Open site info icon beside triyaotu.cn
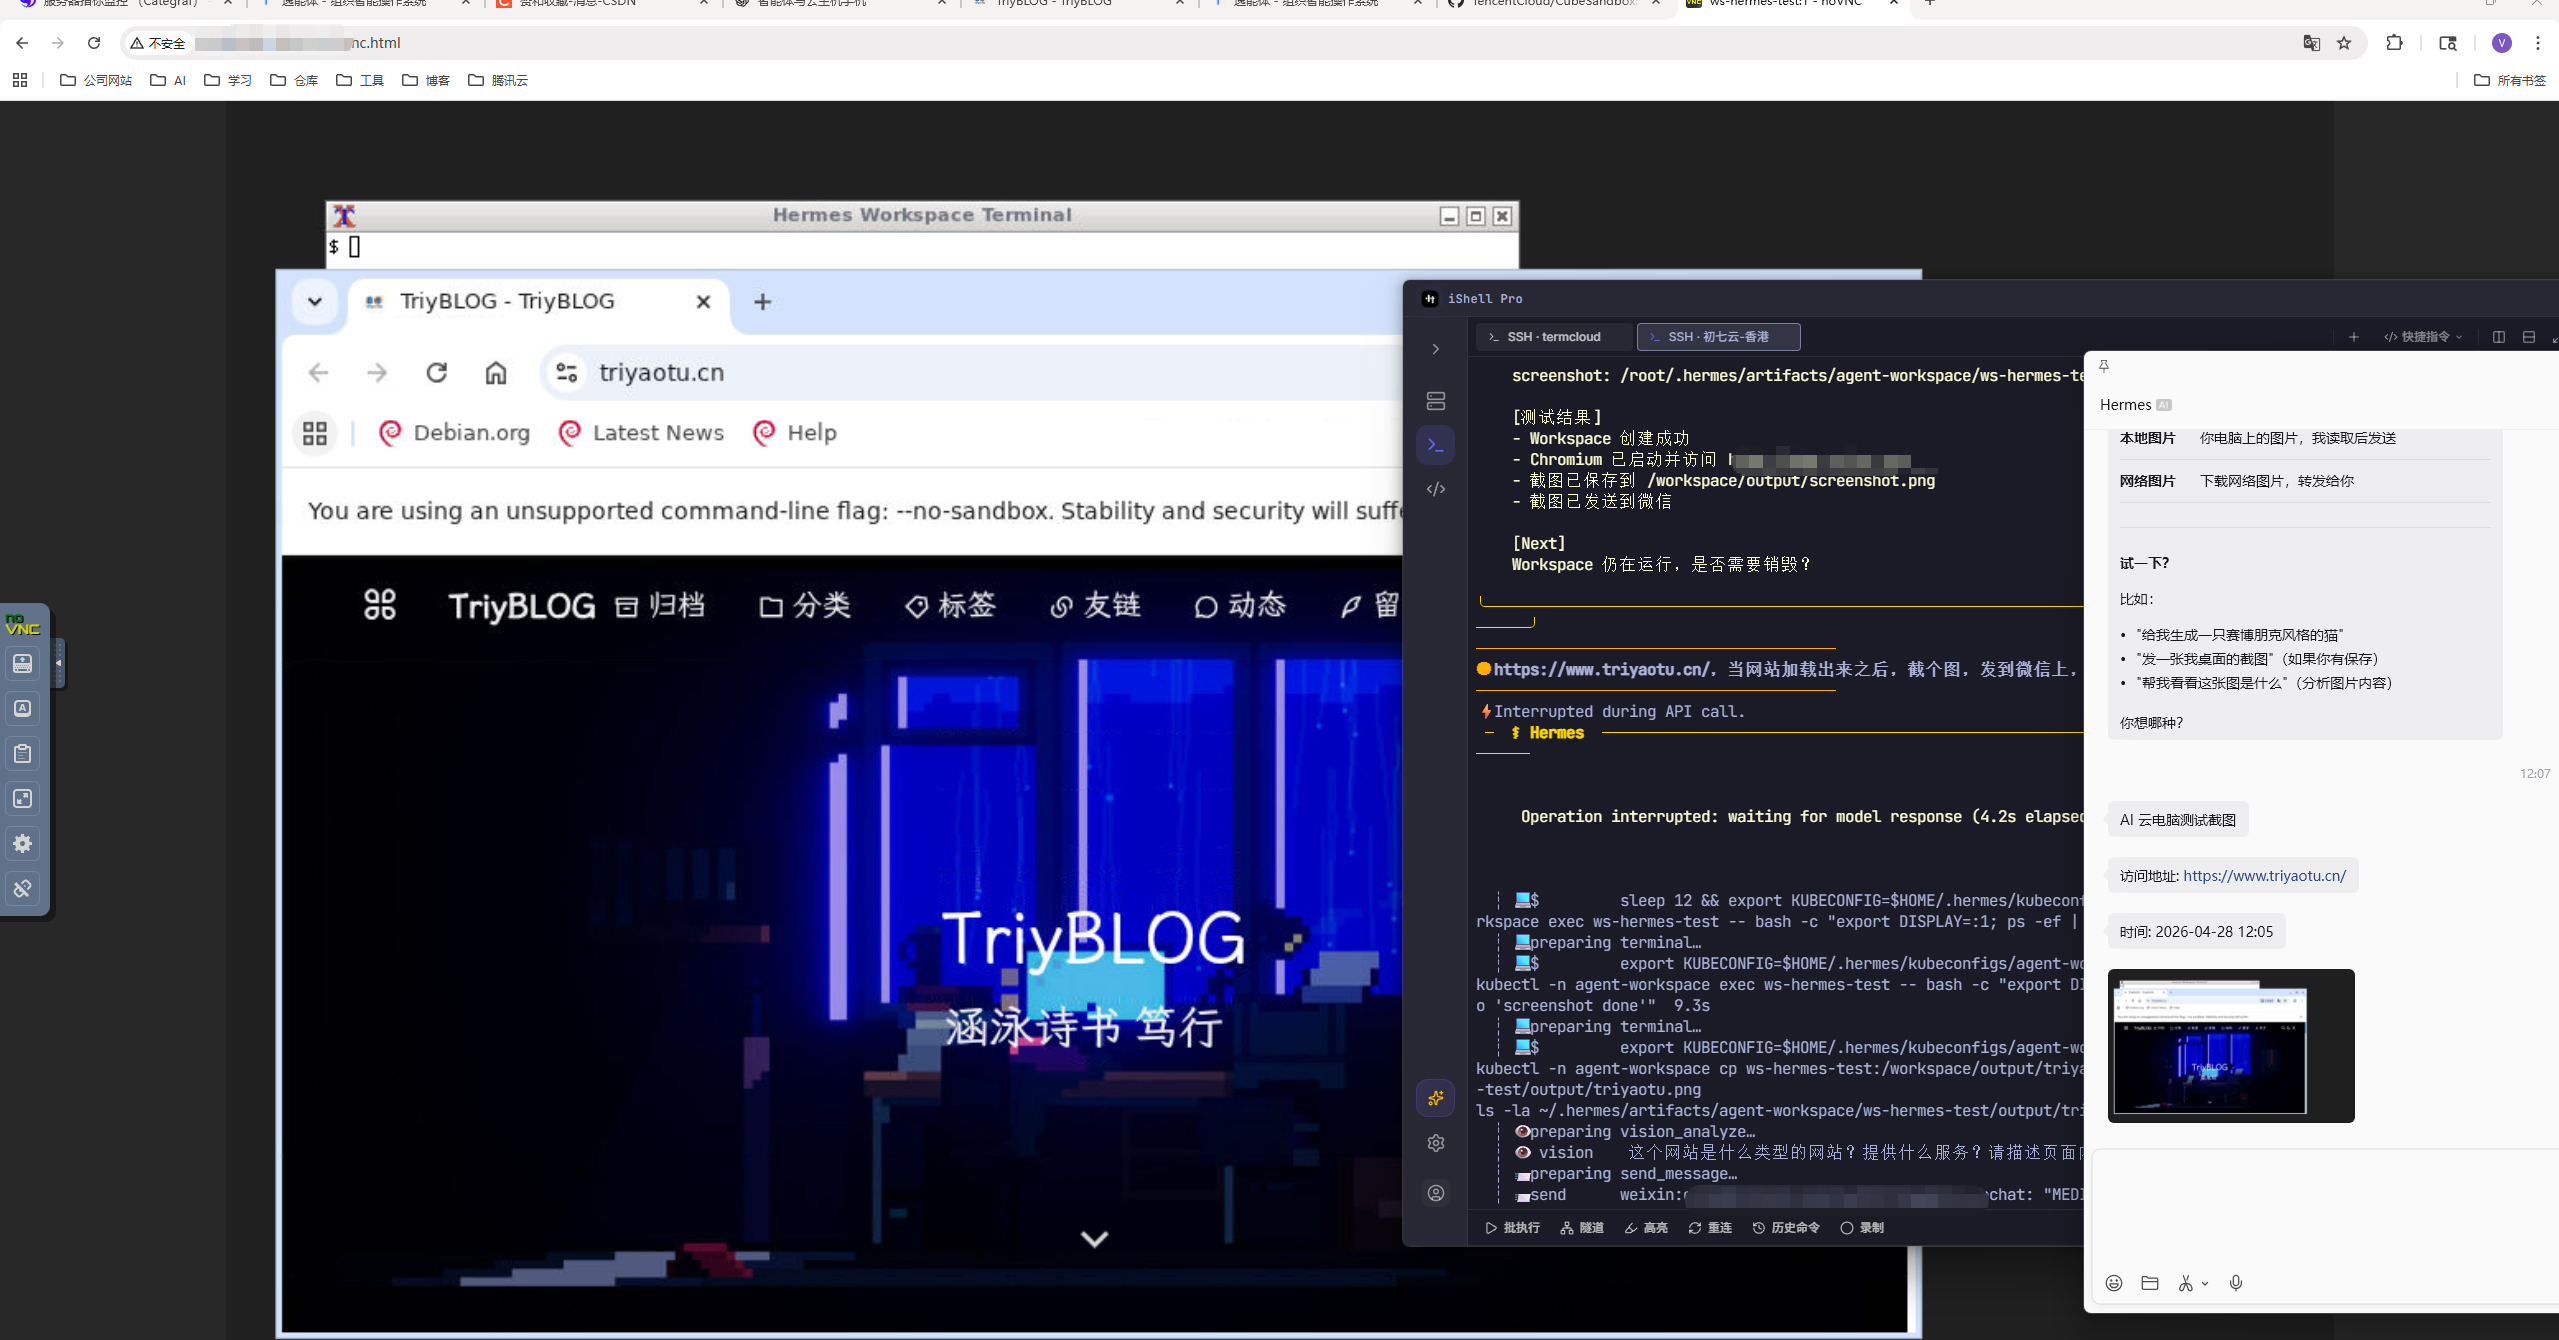This screenshot has height=1340, width=2559. click(566, 373)
